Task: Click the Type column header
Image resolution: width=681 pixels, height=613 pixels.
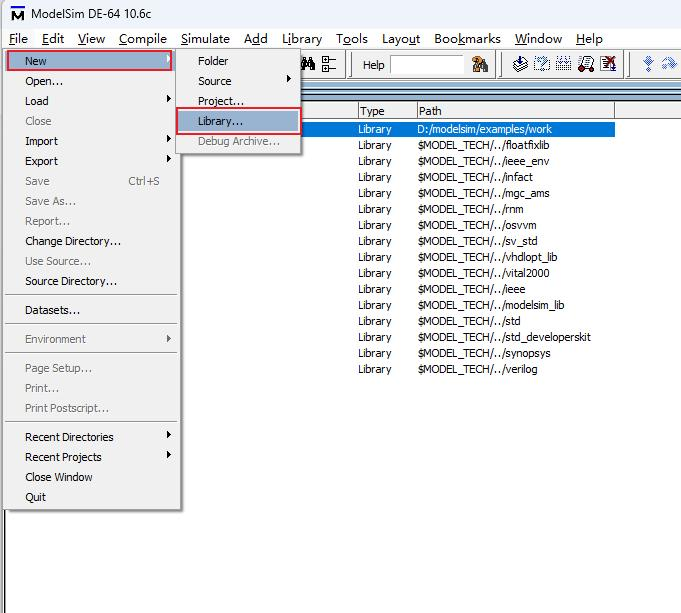Action: (387, 111)
